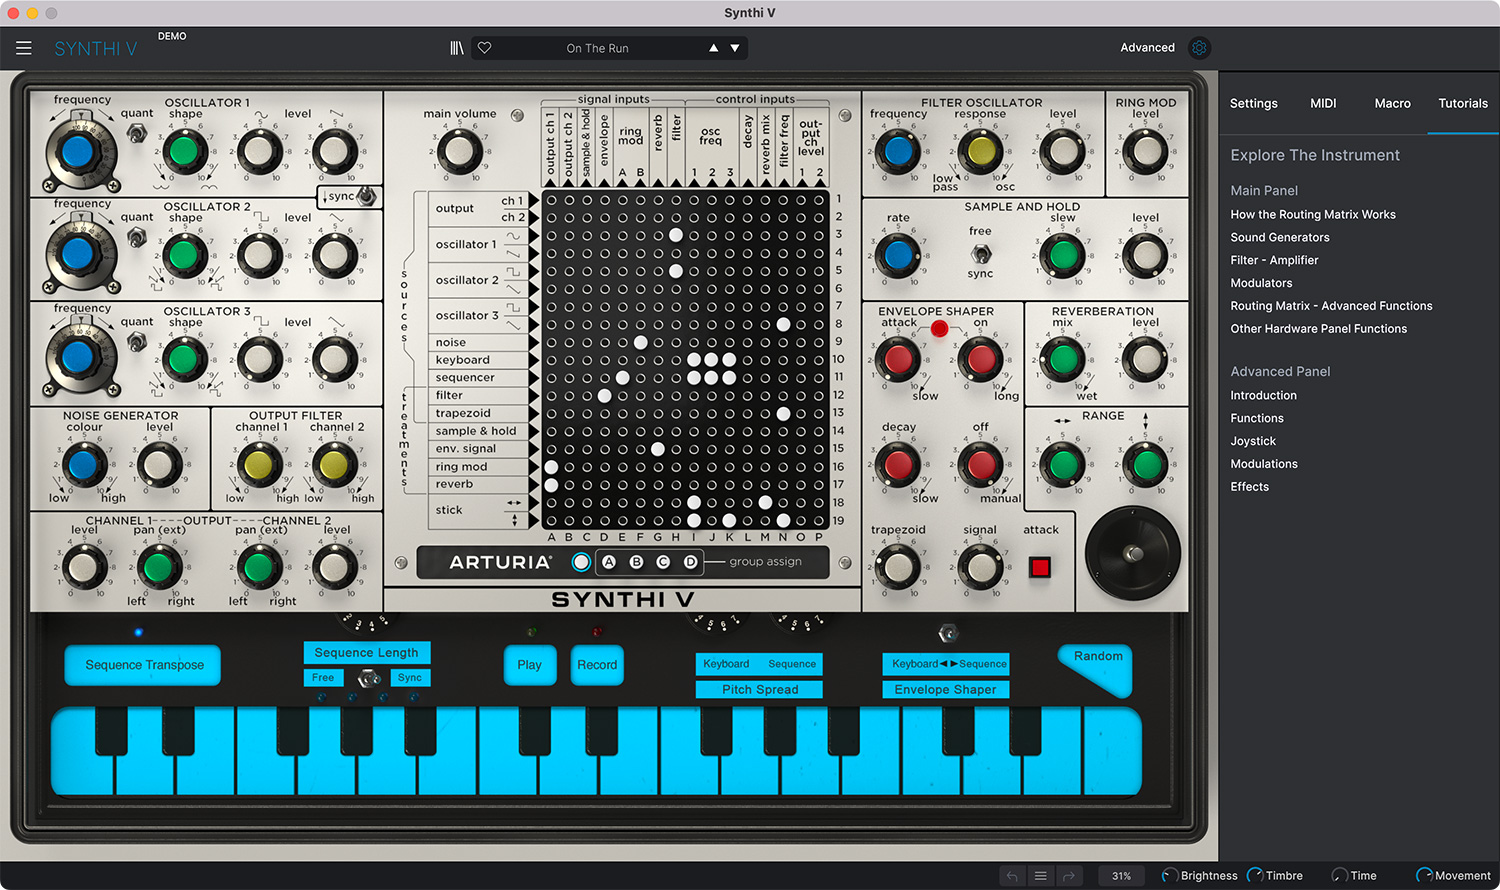The image size is (1500, 890).
Task: Open the On The Run preset name dropdown
Action: click(x=597, y=48)
